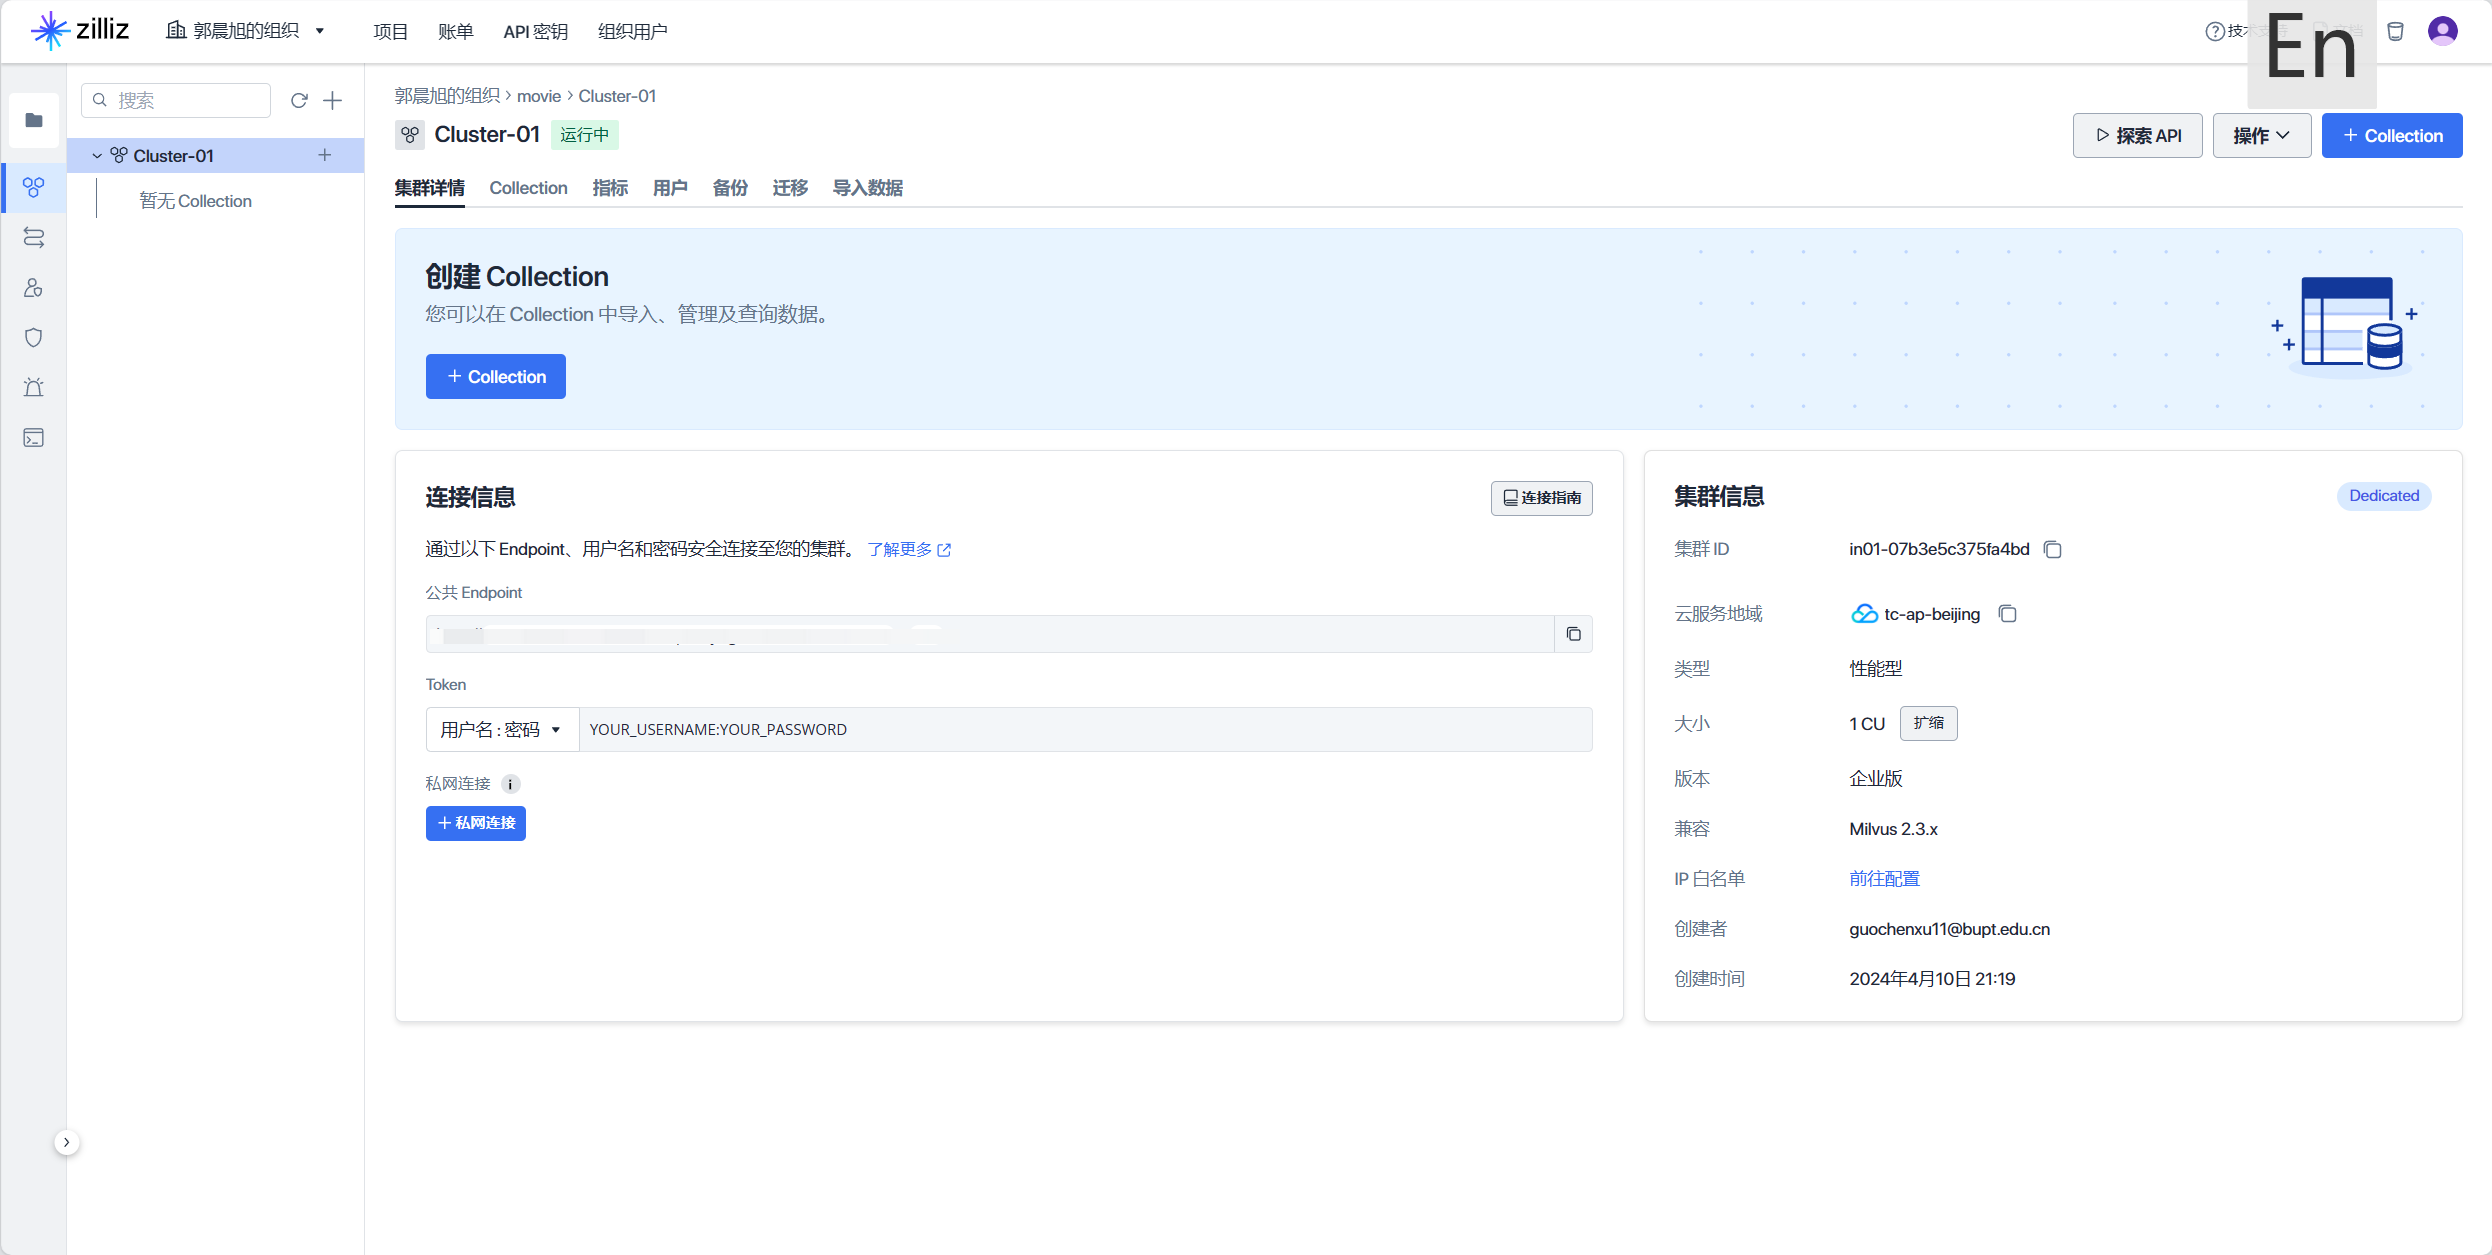Expand the sidebar with arrow button
Screen dimensions: 2492x1255
[x=67, y=1142]
